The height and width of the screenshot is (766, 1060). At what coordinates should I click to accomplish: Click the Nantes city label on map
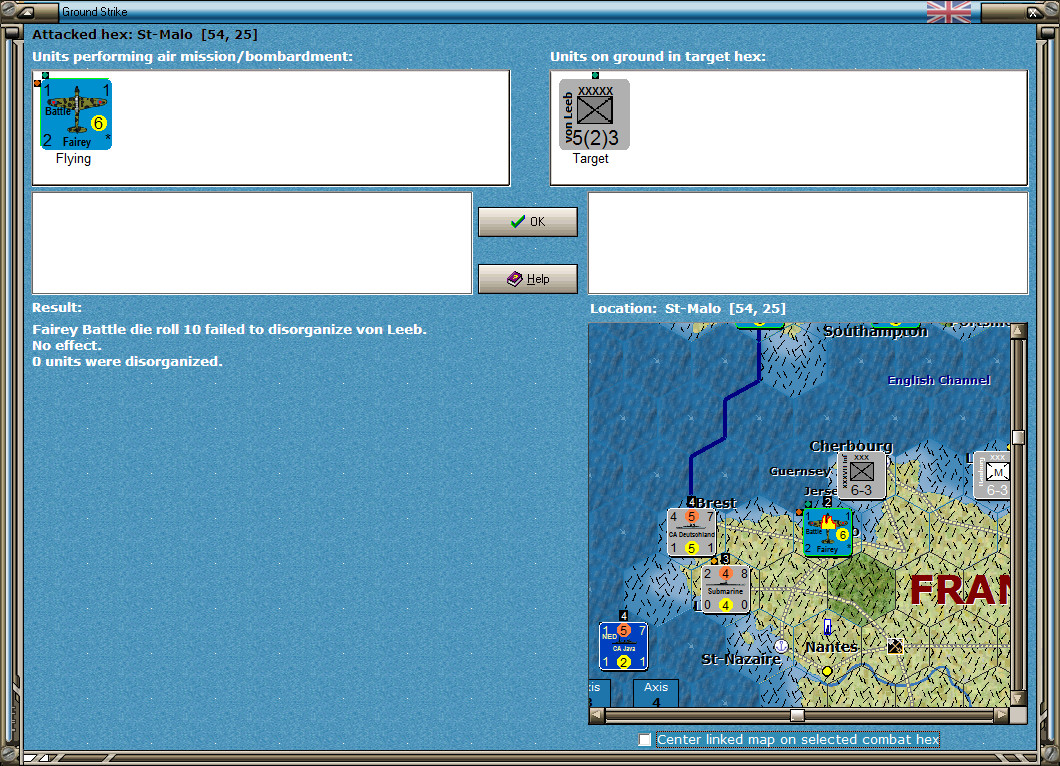point(832,647)
